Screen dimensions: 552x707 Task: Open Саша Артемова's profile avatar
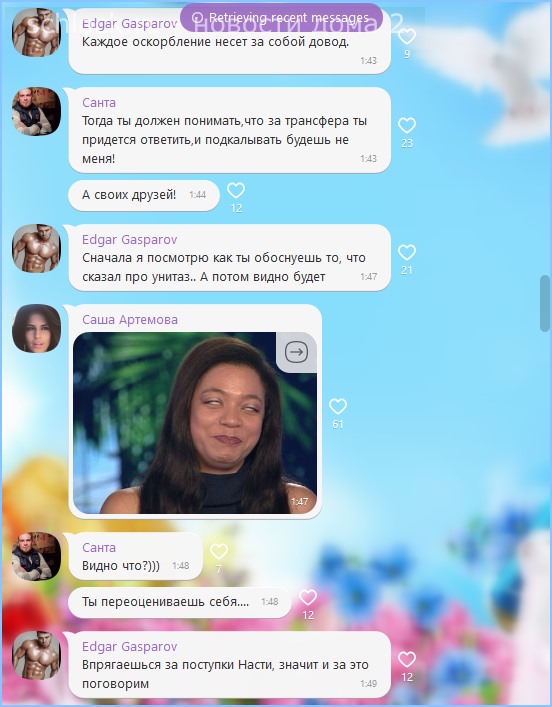tap(36, 328)
